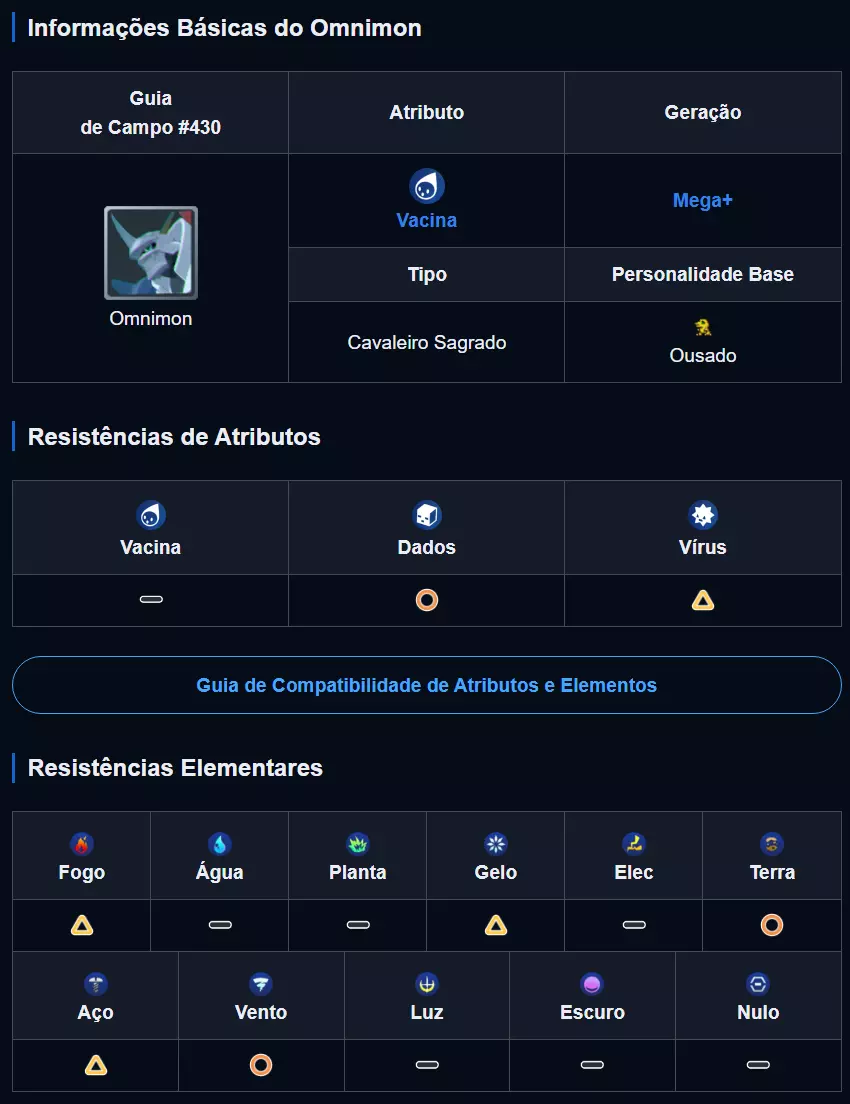Click the Omnimon portrait thumbnail

[151, 253]
